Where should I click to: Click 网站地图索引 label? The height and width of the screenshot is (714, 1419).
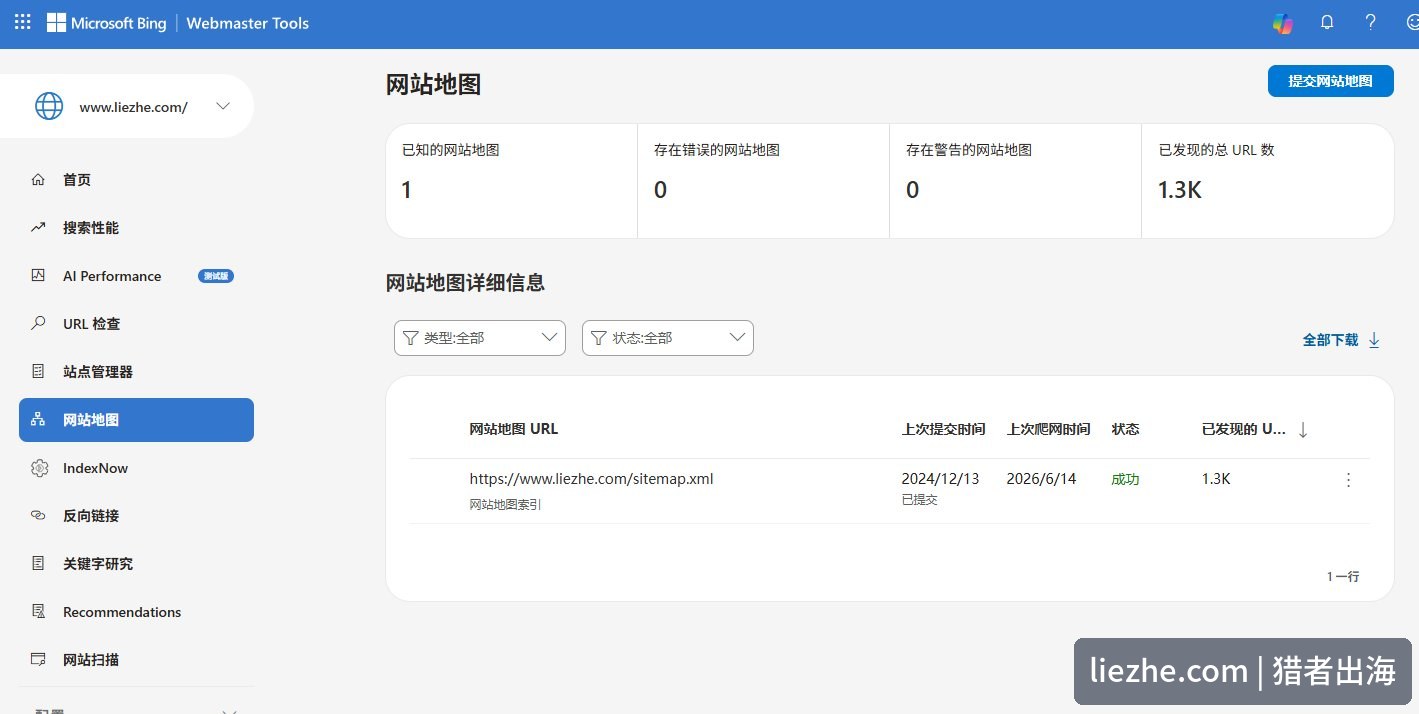[505, 505]
